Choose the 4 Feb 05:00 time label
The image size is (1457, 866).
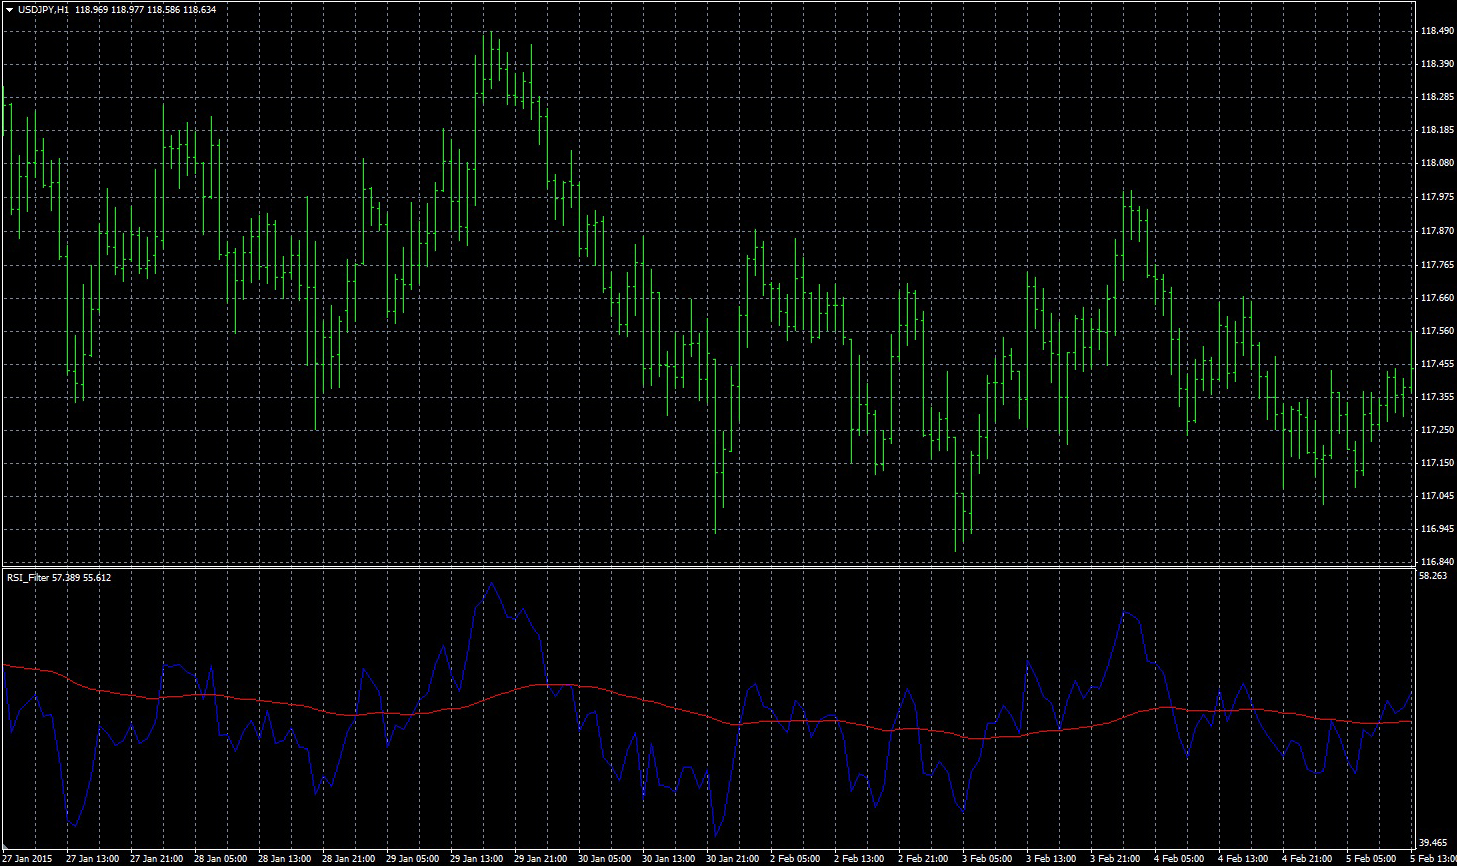[1179, 859]
